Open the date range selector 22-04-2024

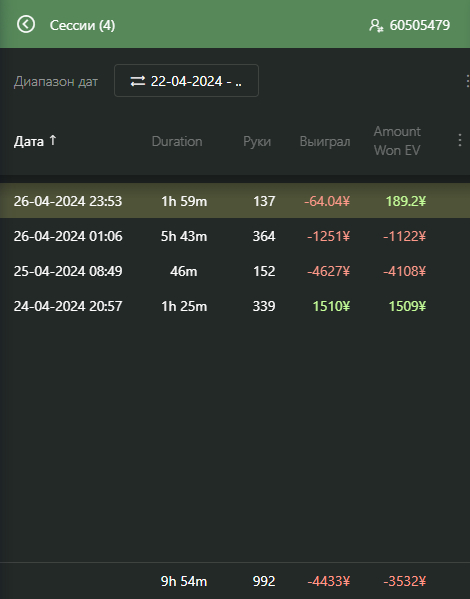(x=186, y=81)
